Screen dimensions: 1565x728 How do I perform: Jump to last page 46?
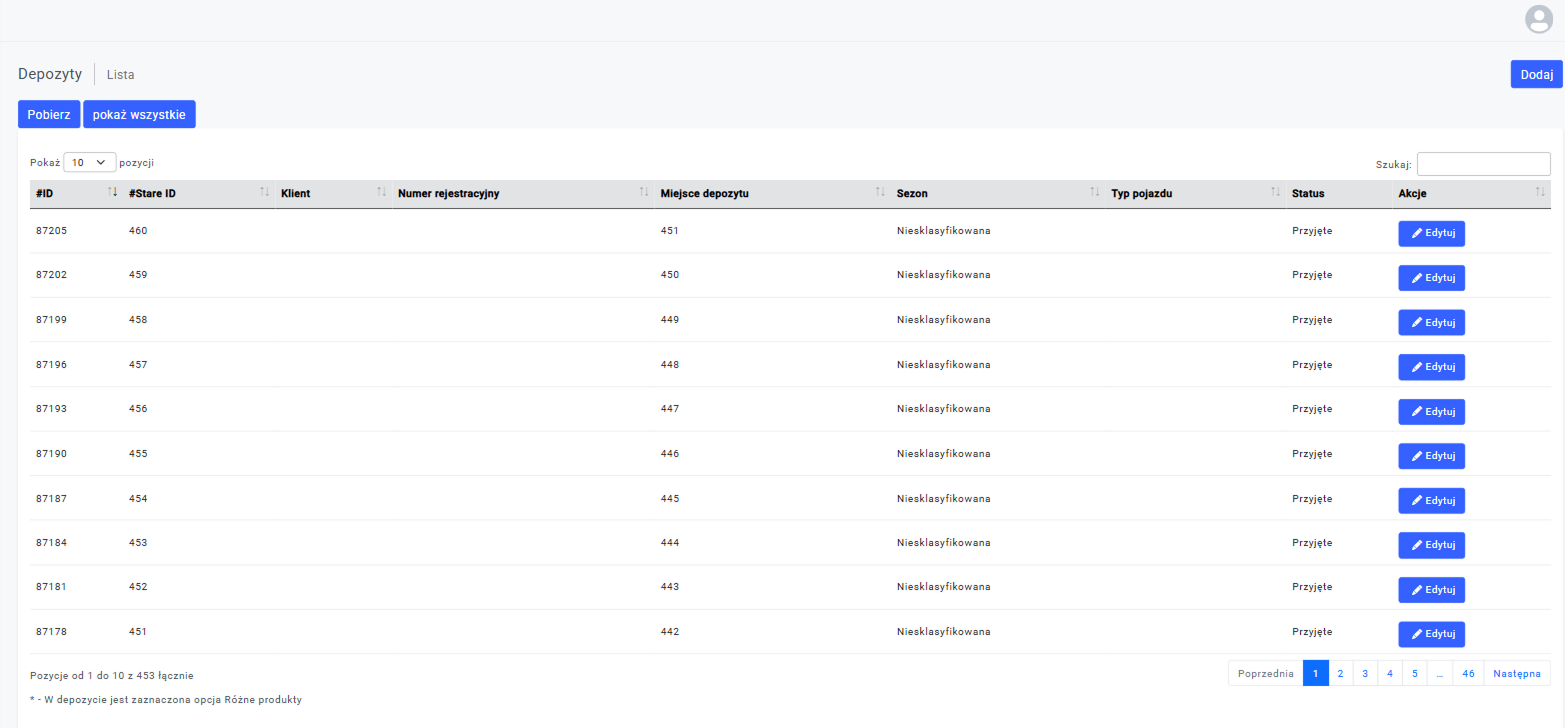point(1468,674)
